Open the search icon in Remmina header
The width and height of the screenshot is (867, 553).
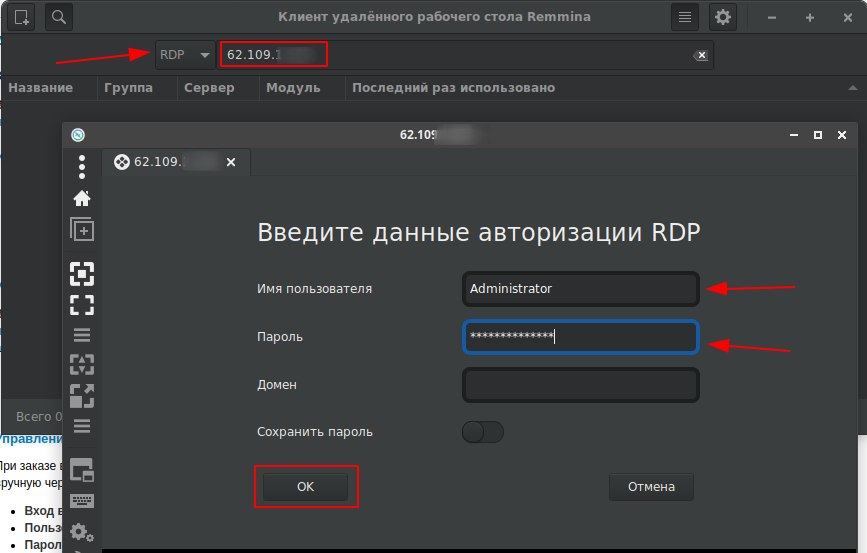tap(59, 17)
